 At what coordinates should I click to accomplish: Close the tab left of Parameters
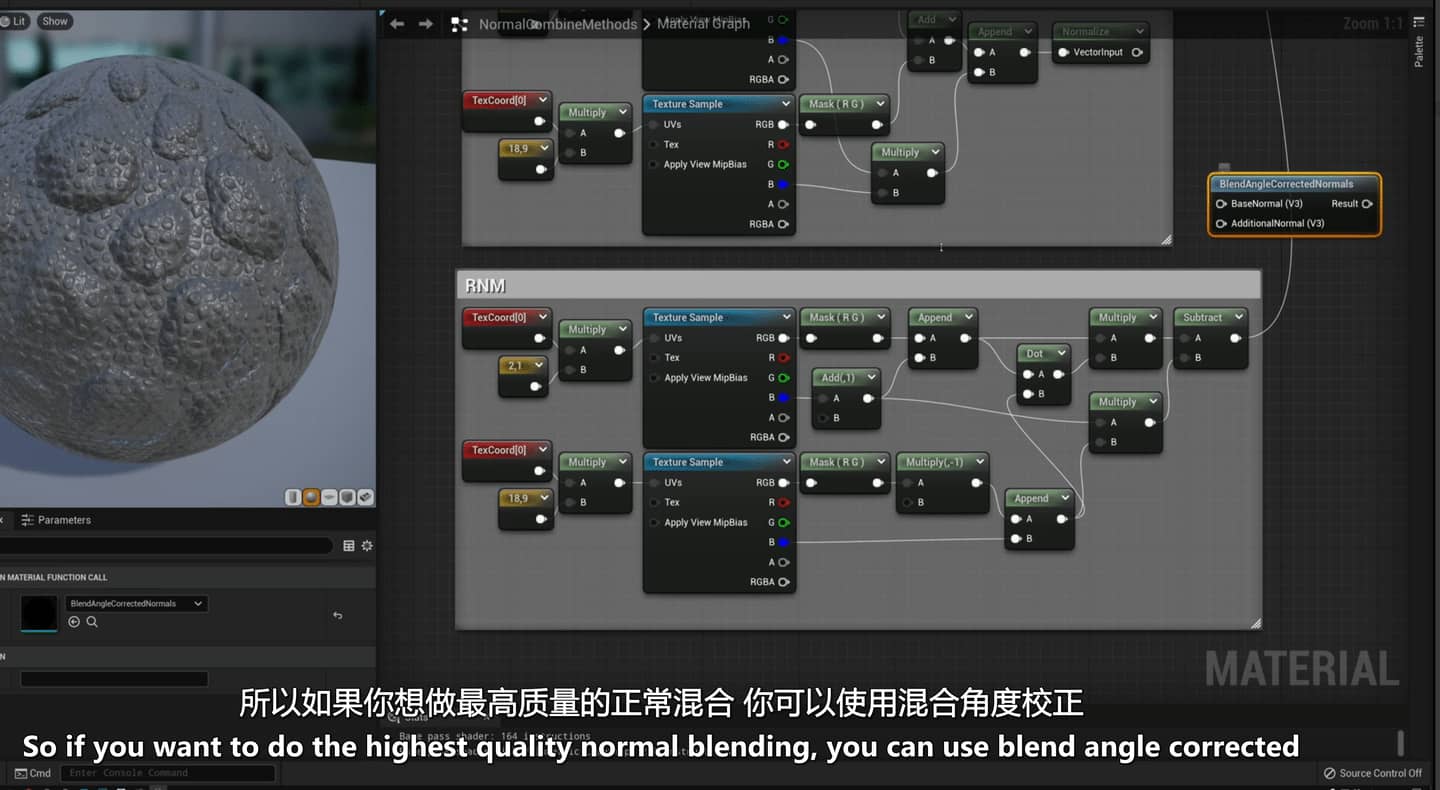pos(2,520)
